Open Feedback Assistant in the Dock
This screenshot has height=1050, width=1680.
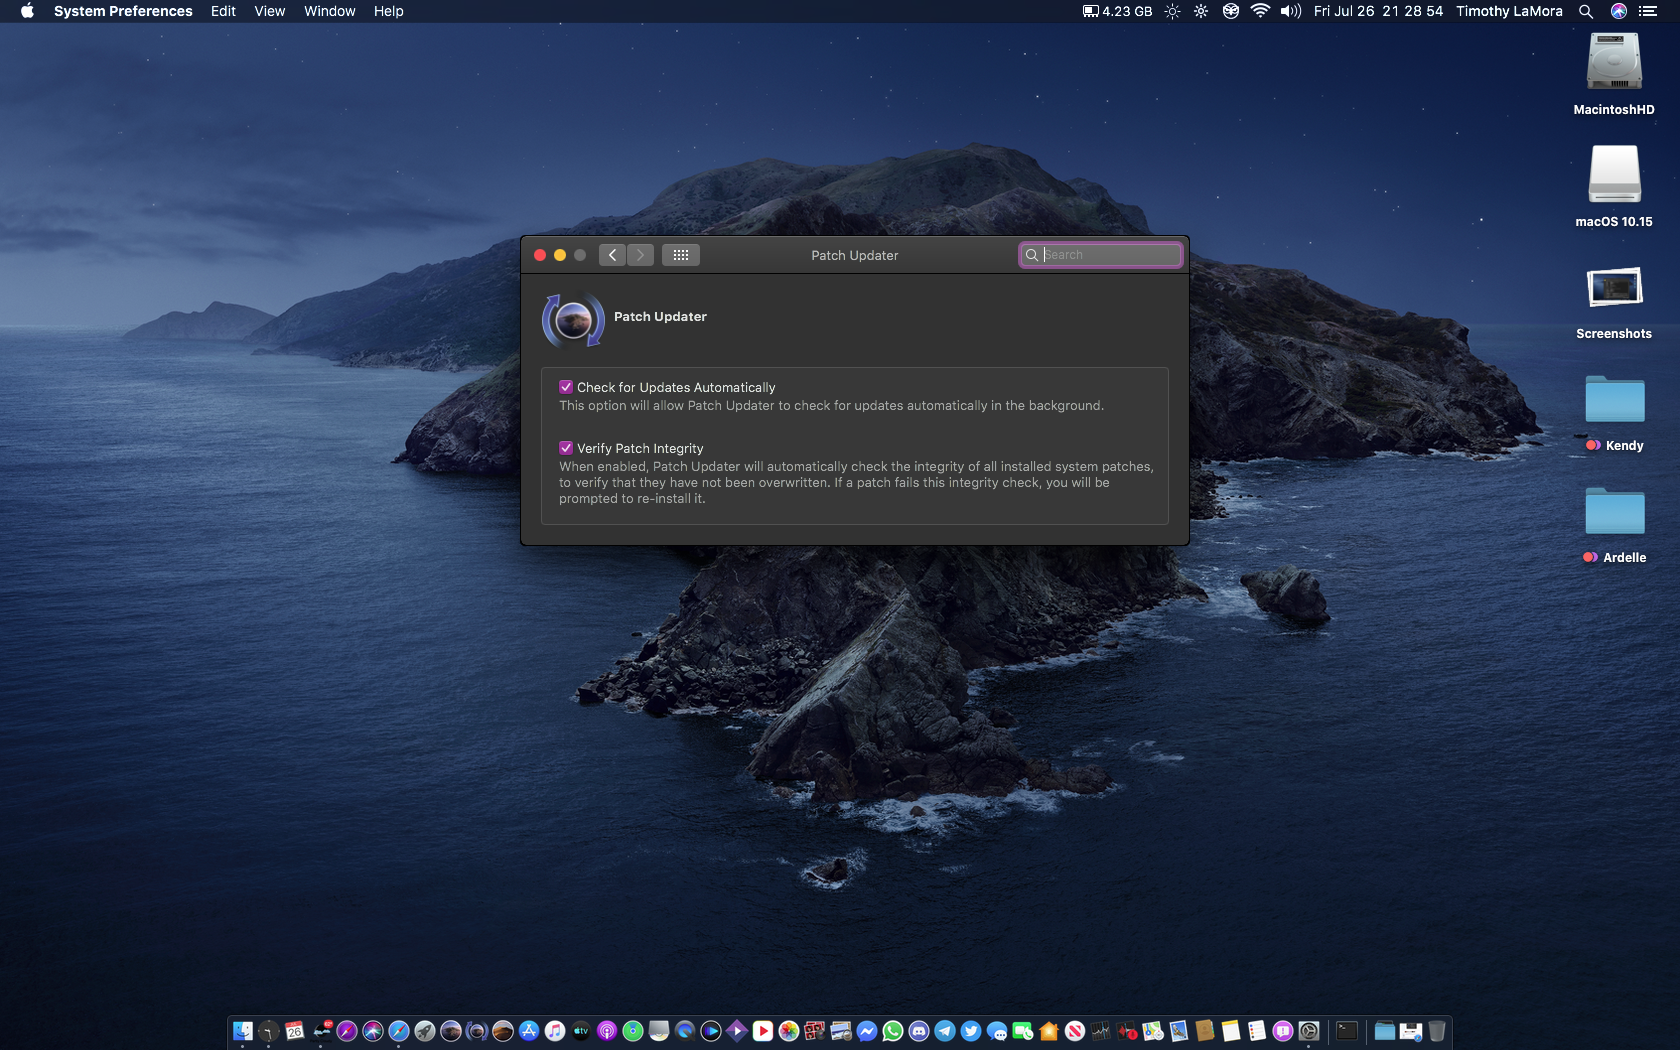pyautogui.click(x=1283, y=1031)
